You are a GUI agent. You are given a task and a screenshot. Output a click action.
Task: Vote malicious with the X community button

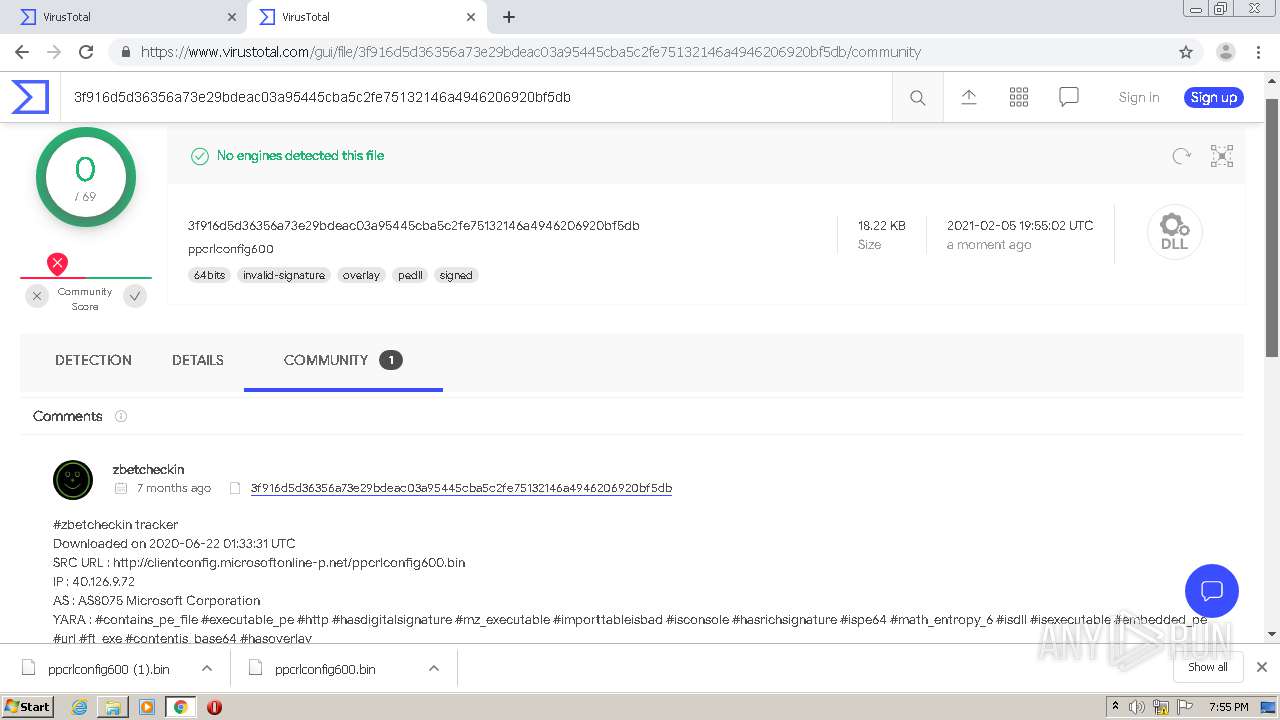tap(37, 296)
